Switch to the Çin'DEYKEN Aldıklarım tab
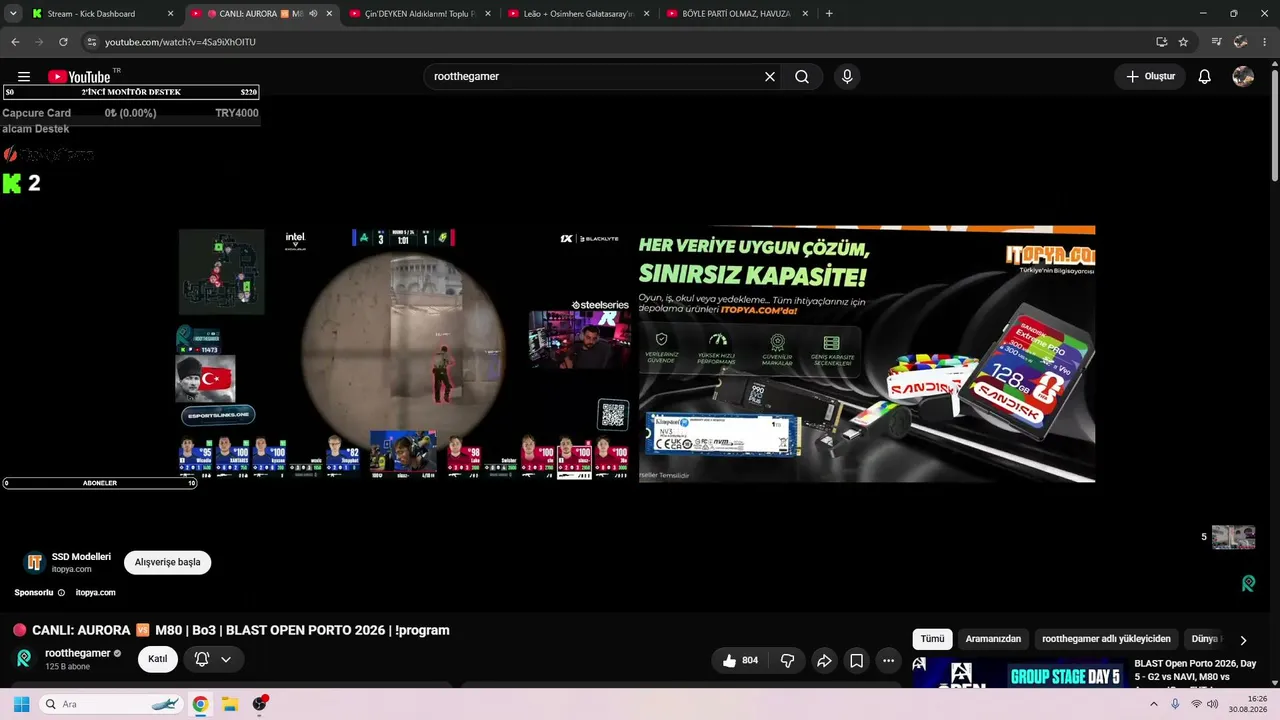 pyautogui.click(x=420, y=14)
